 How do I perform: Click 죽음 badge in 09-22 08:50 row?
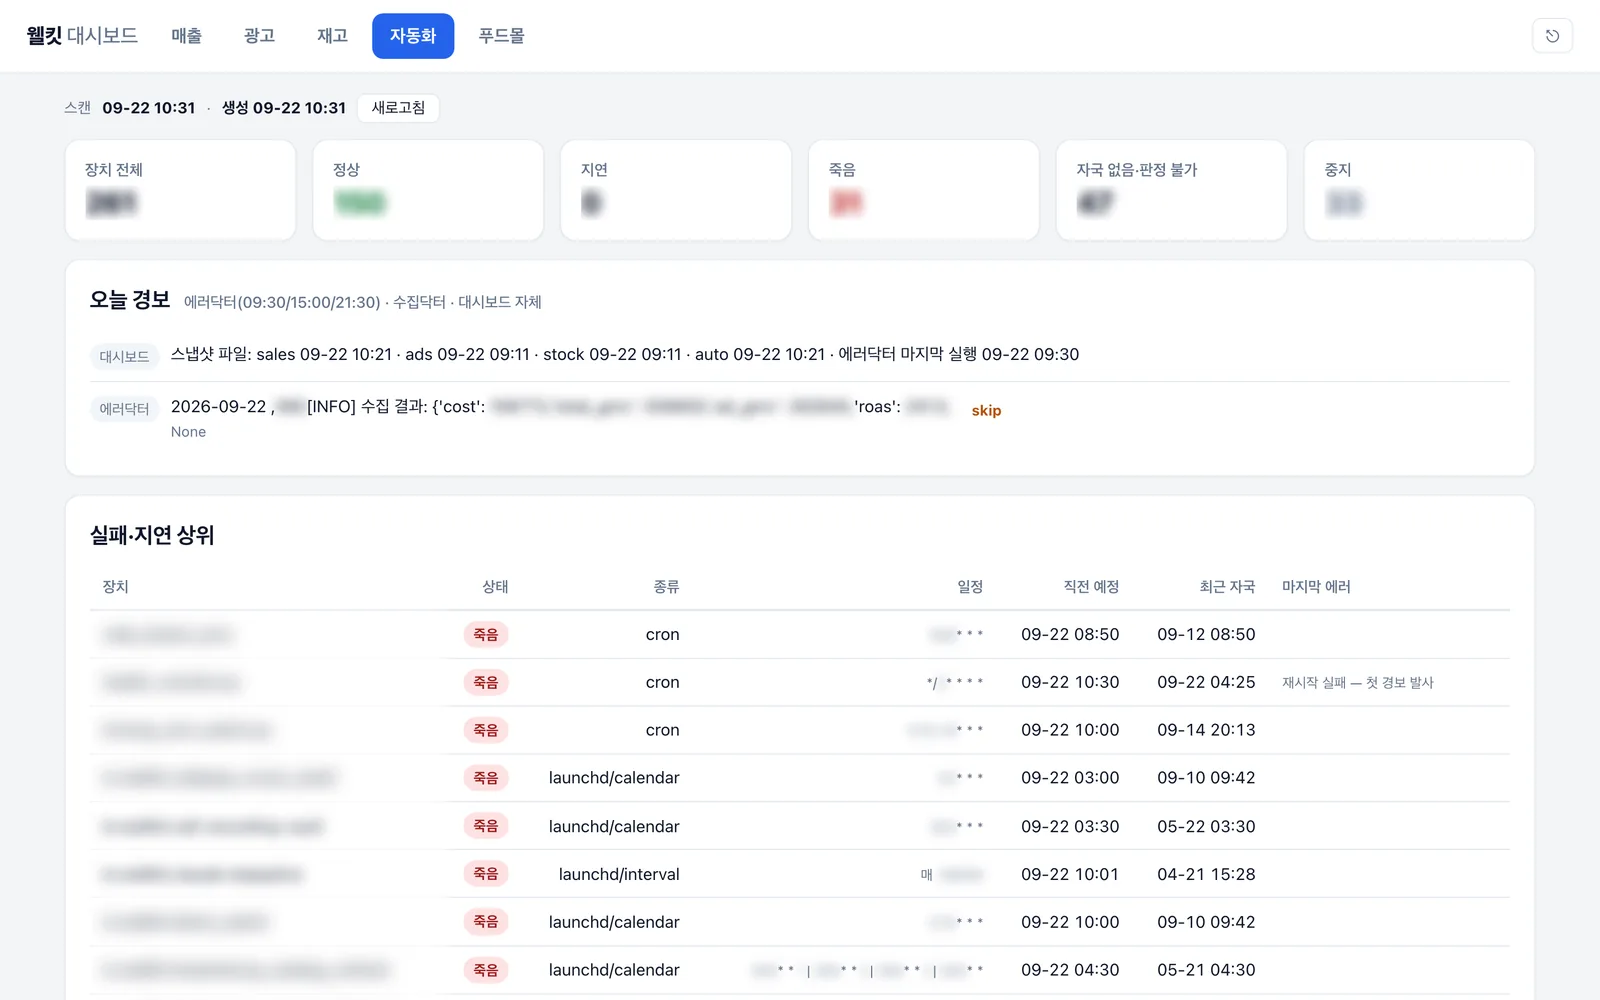pos(486,634)
